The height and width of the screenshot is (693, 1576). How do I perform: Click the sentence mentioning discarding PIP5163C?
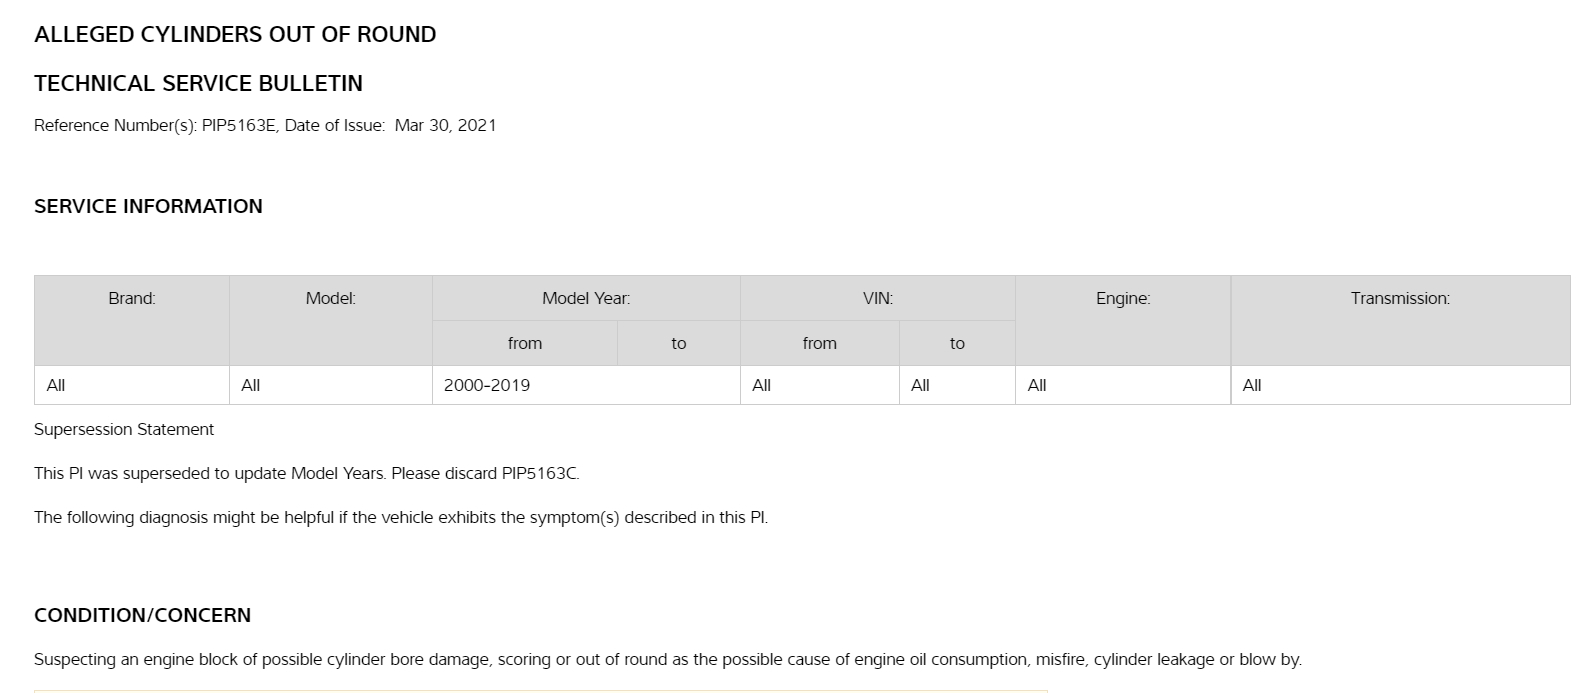click(x=306, y=474)
